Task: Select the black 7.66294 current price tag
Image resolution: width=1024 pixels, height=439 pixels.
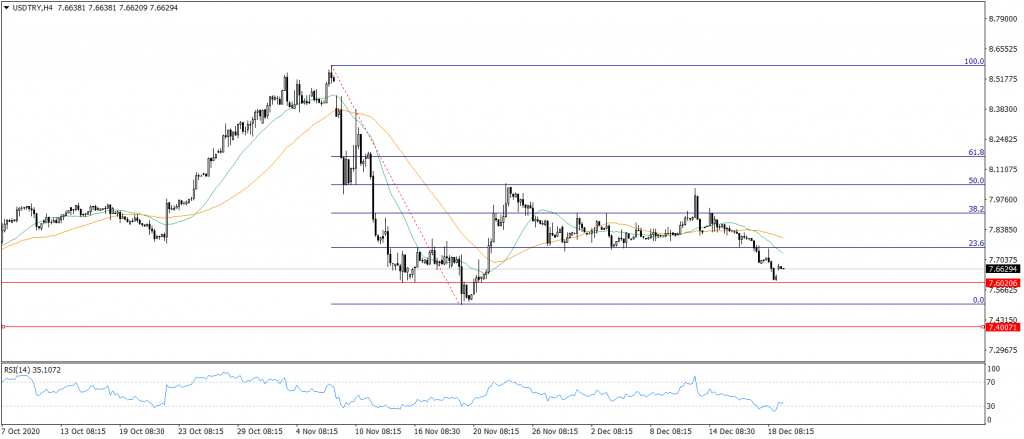Action: (x=1002, y=269)
